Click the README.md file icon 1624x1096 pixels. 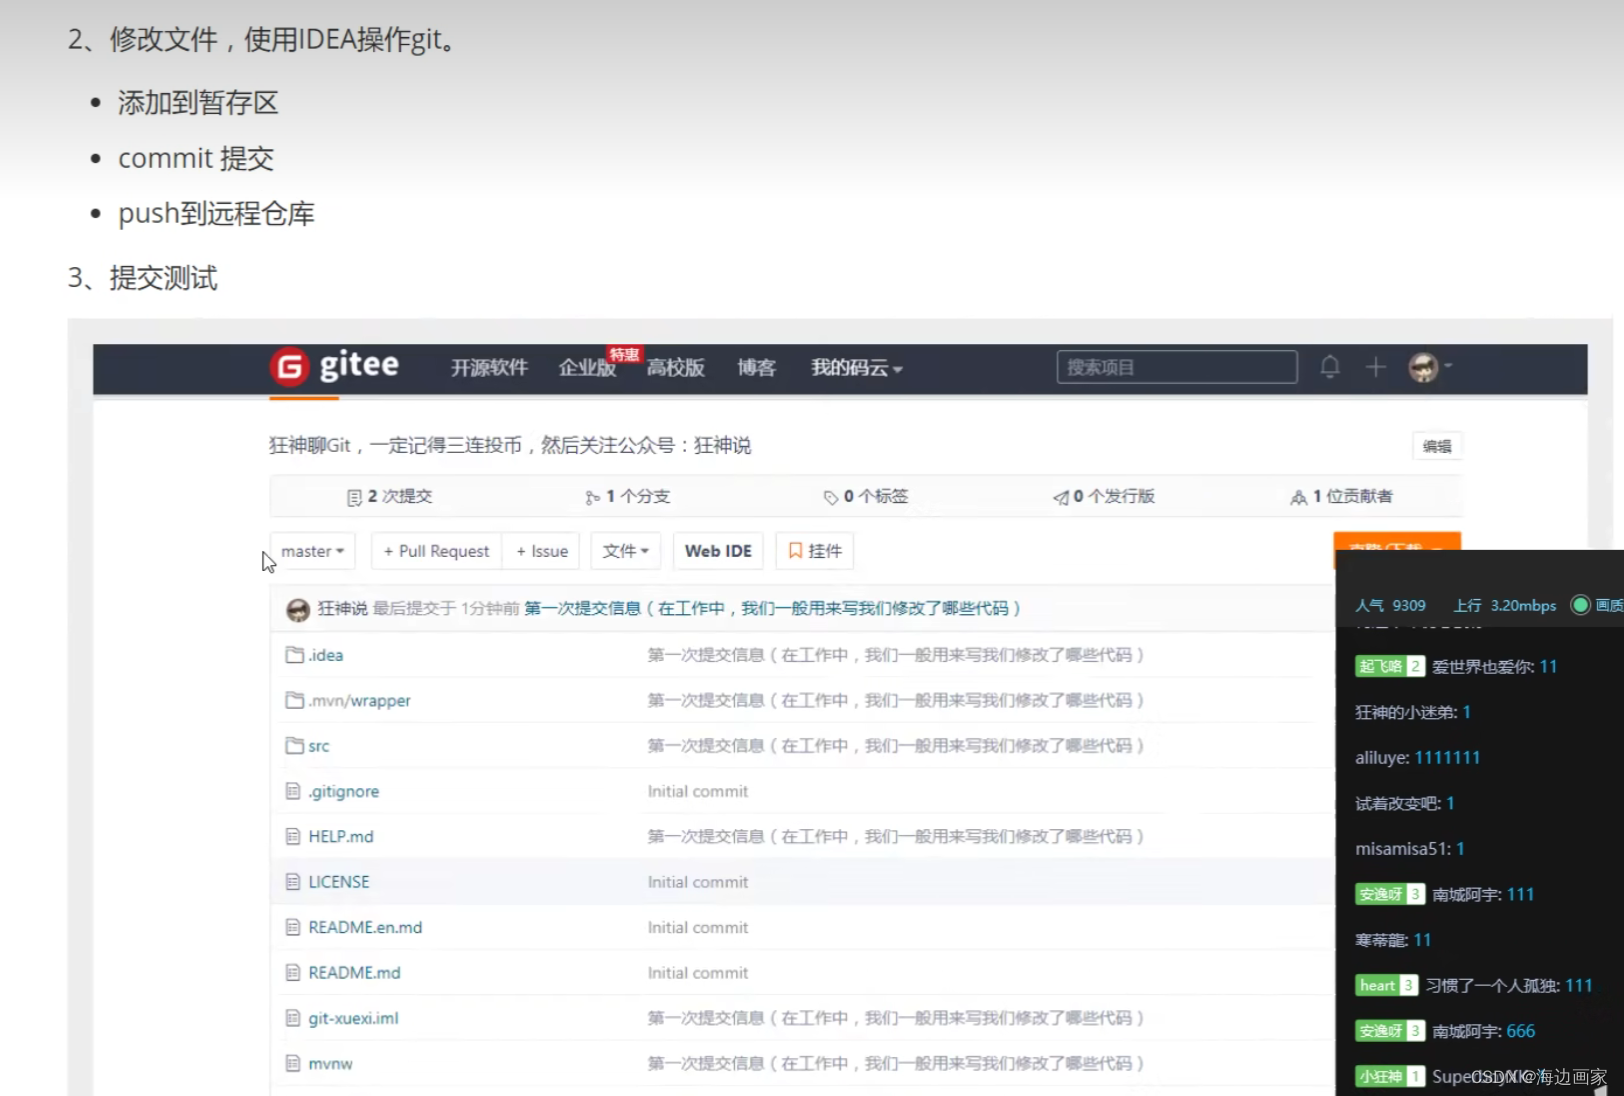tap(293, 972)
